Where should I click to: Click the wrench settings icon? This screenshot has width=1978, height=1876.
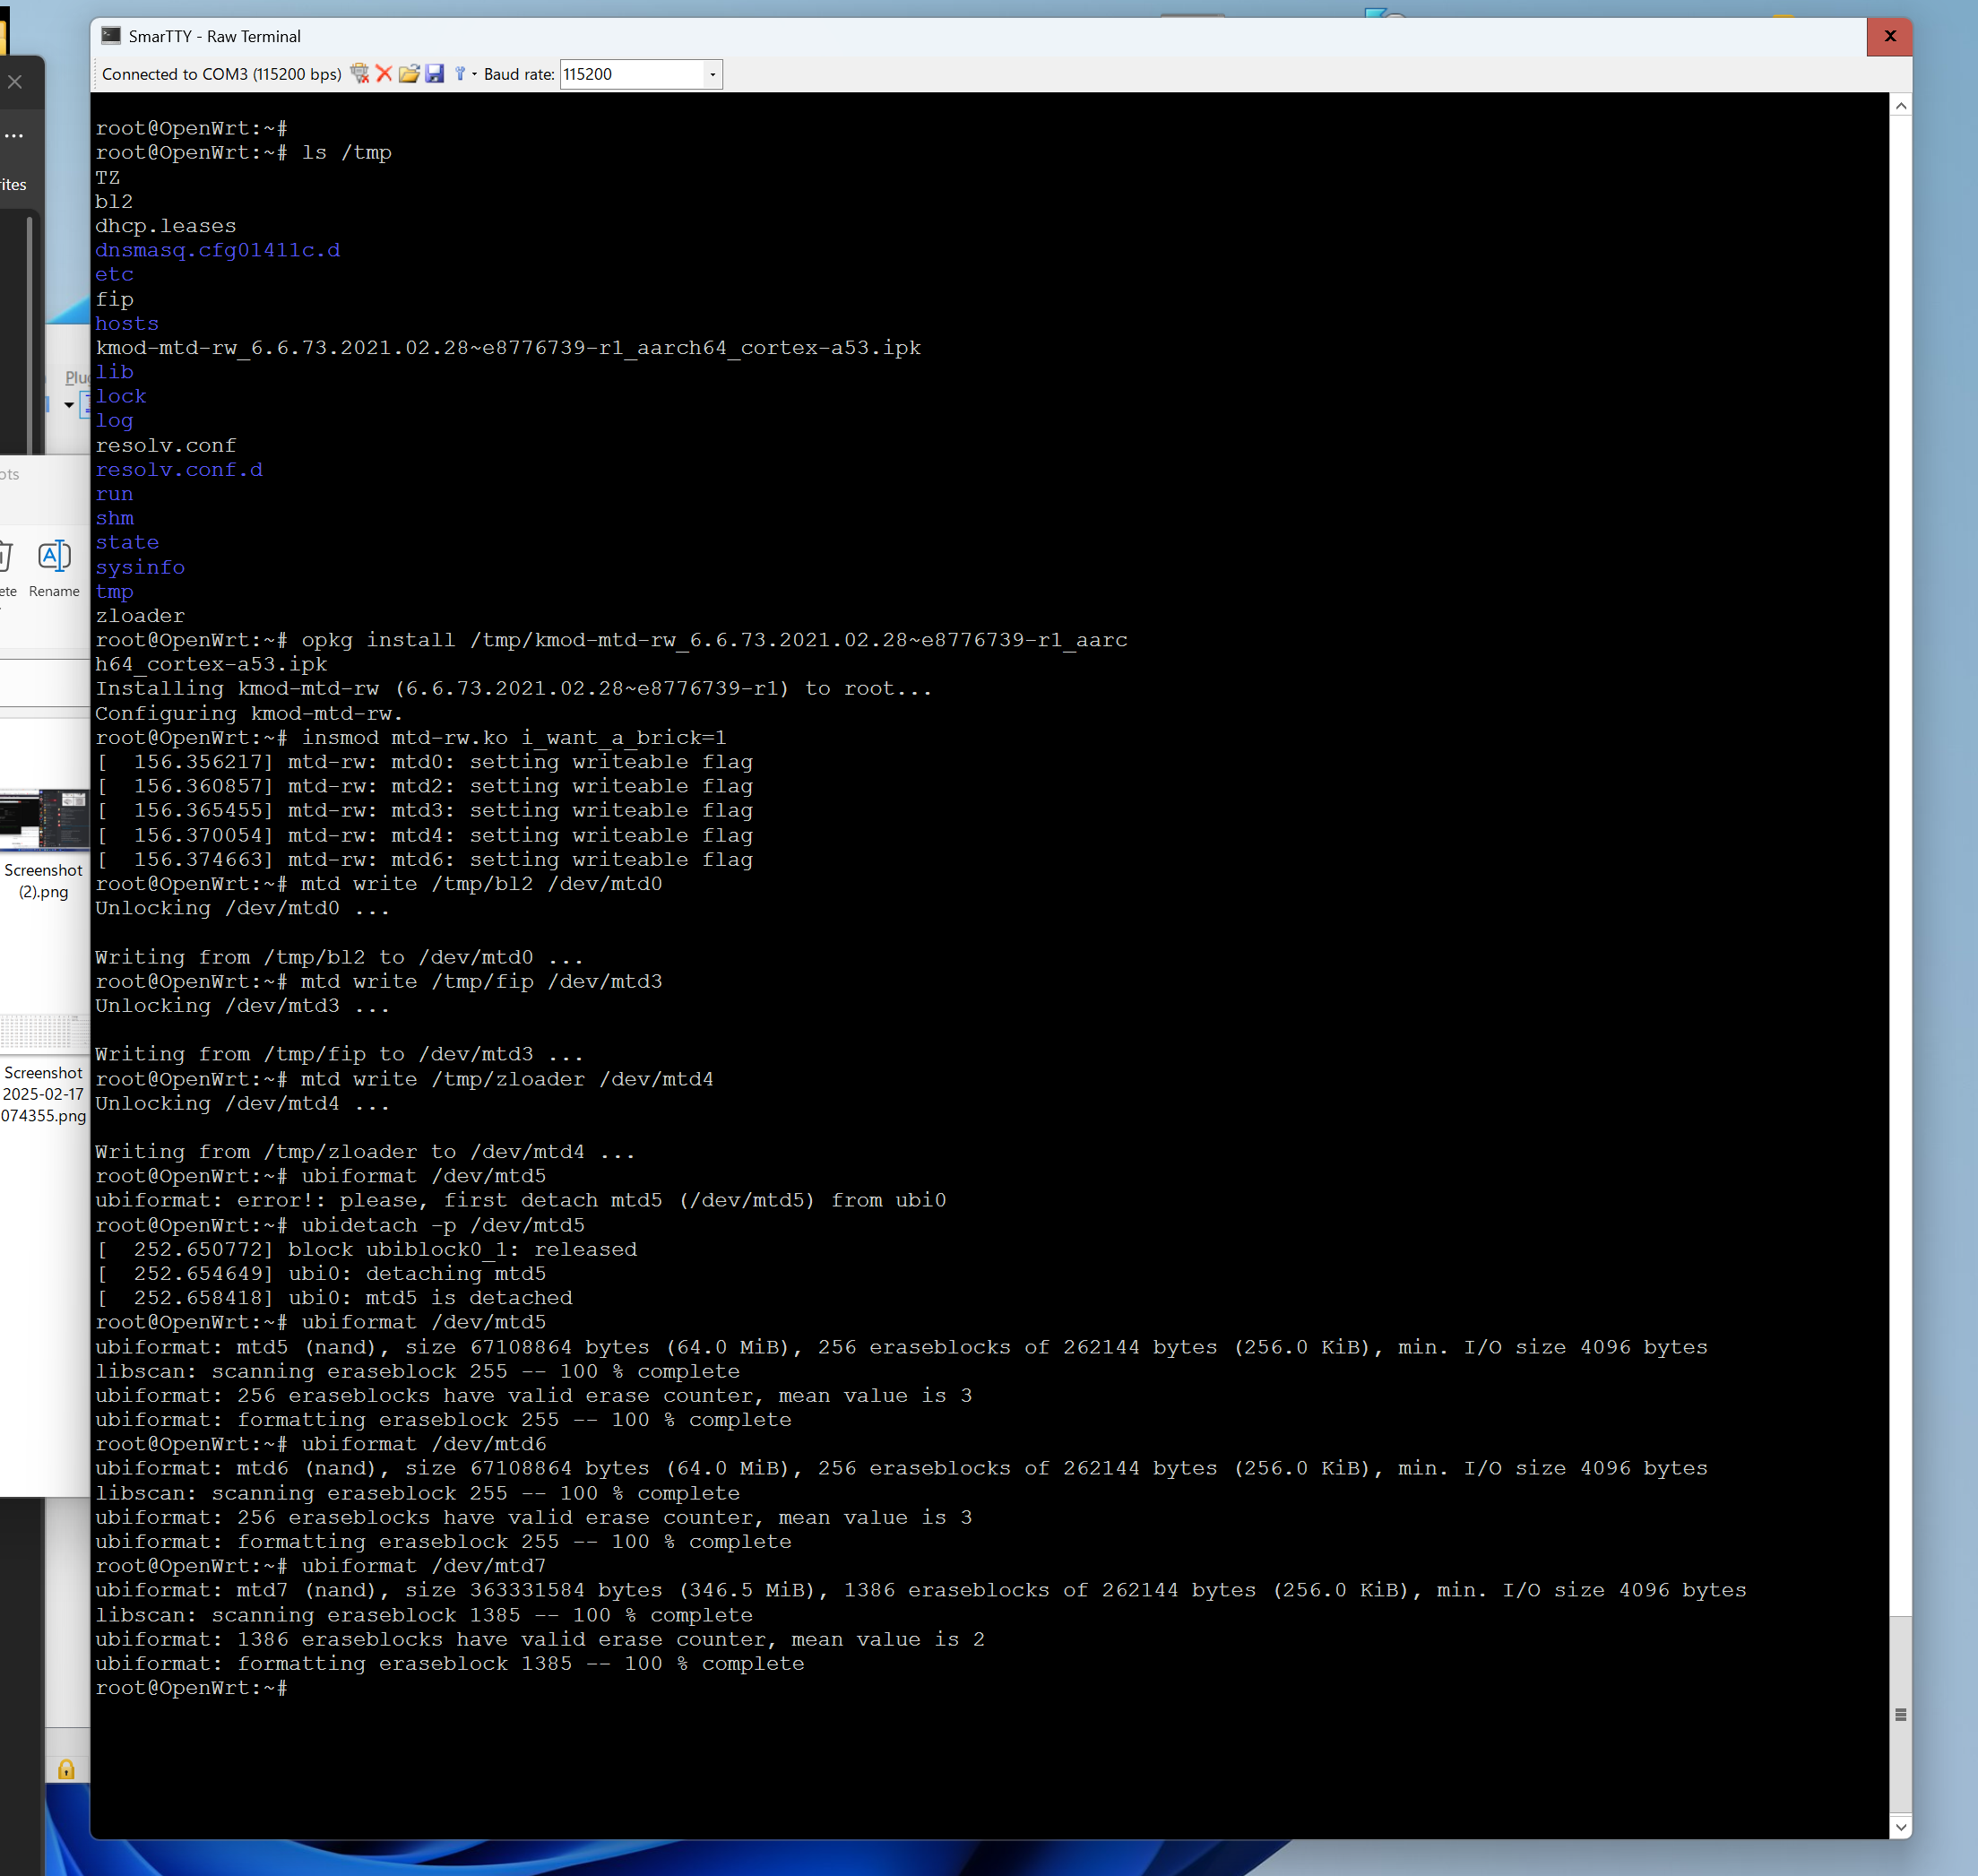[459, 74]
